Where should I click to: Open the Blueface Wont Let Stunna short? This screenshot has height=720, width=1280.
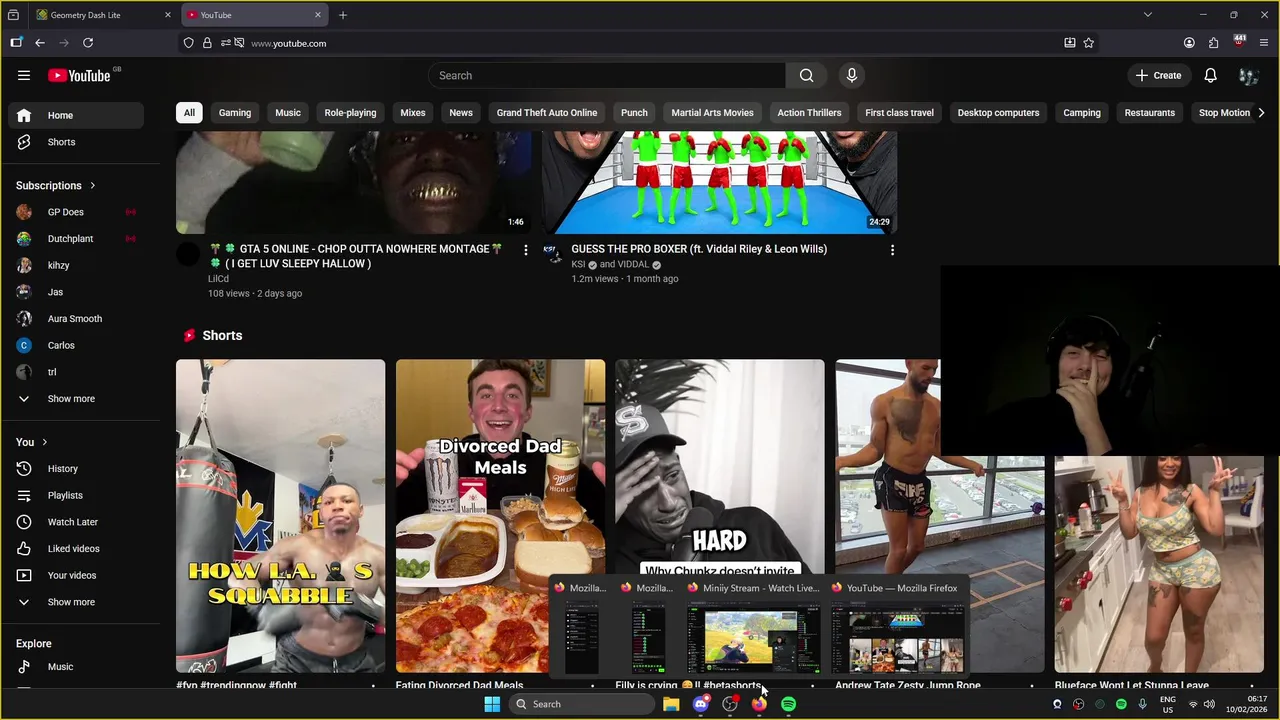tap(1159, 564)
